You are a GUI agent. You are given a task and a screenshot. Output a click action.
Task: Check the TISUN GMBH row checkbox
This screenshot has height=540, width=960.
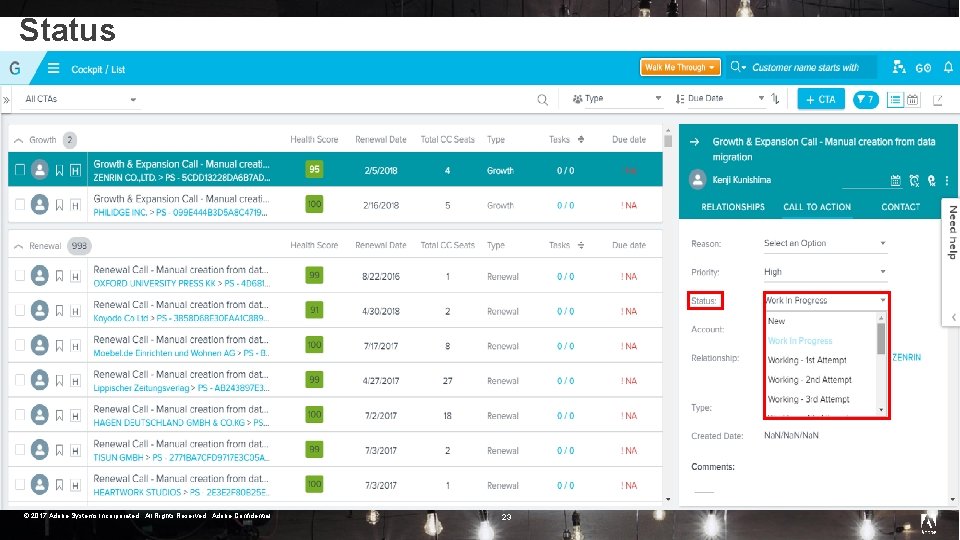[20, 449]
